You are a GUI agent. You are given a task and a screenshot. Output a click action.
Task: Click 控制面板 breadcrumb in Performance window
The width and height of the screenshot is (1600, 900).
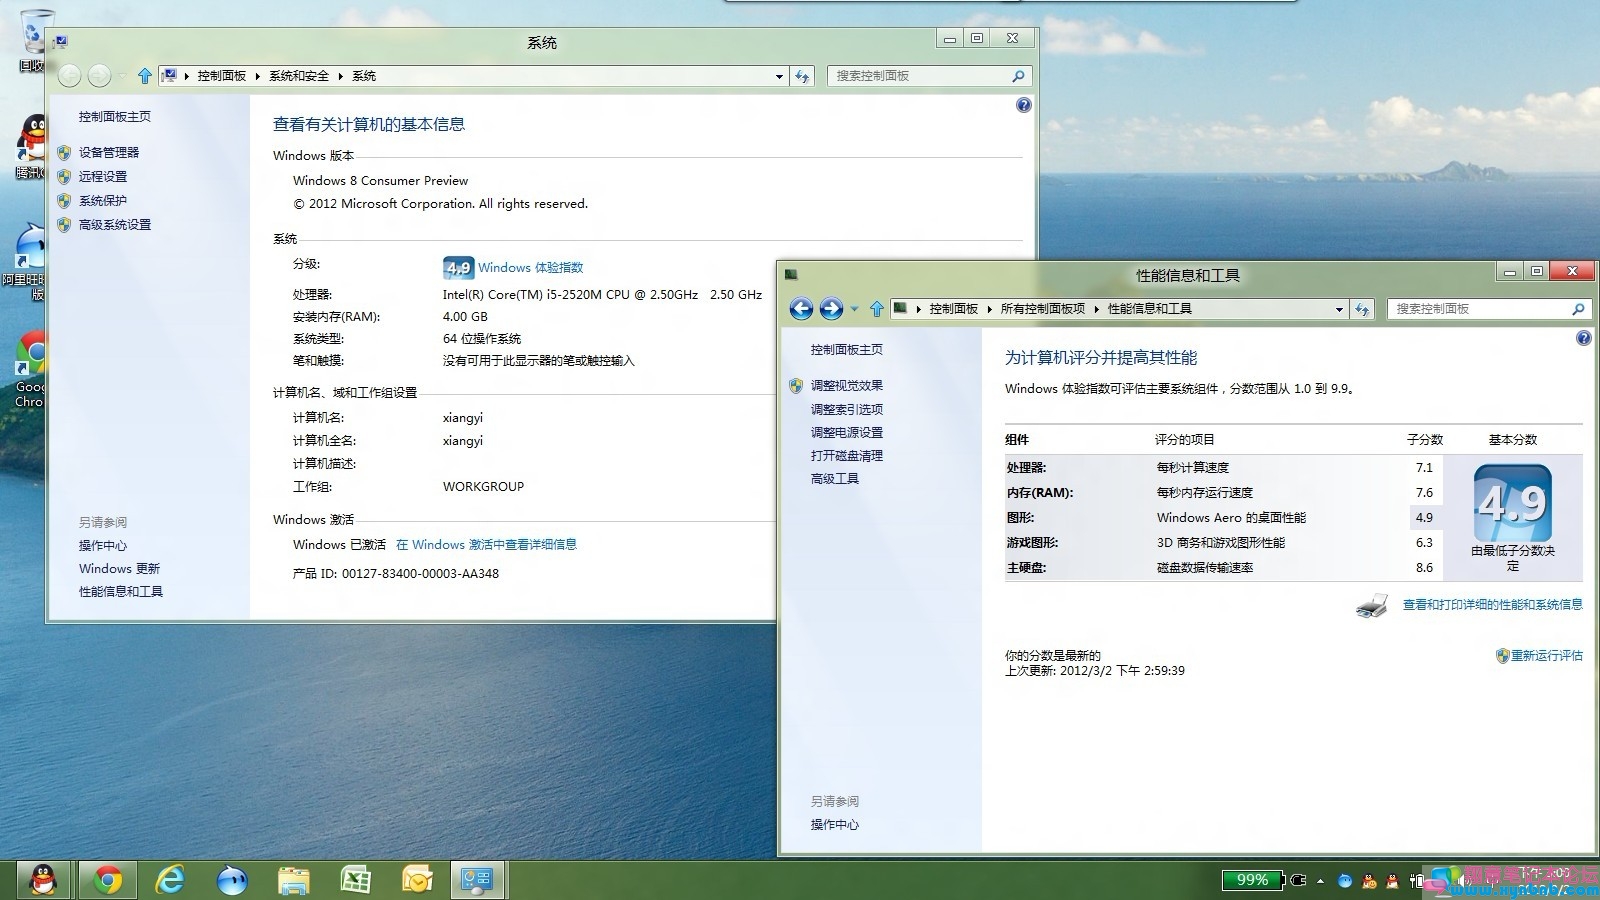point(954,309)
